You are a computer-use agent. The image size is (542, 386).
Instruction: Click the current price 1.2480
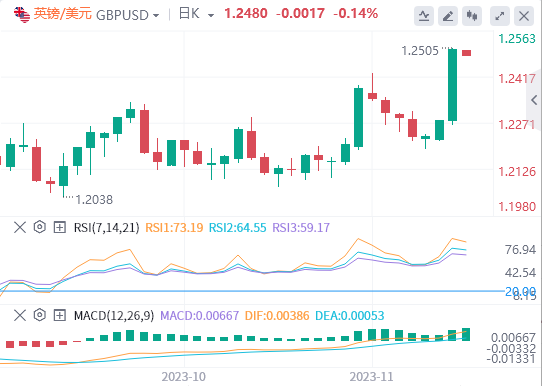(x=246, y=14)
